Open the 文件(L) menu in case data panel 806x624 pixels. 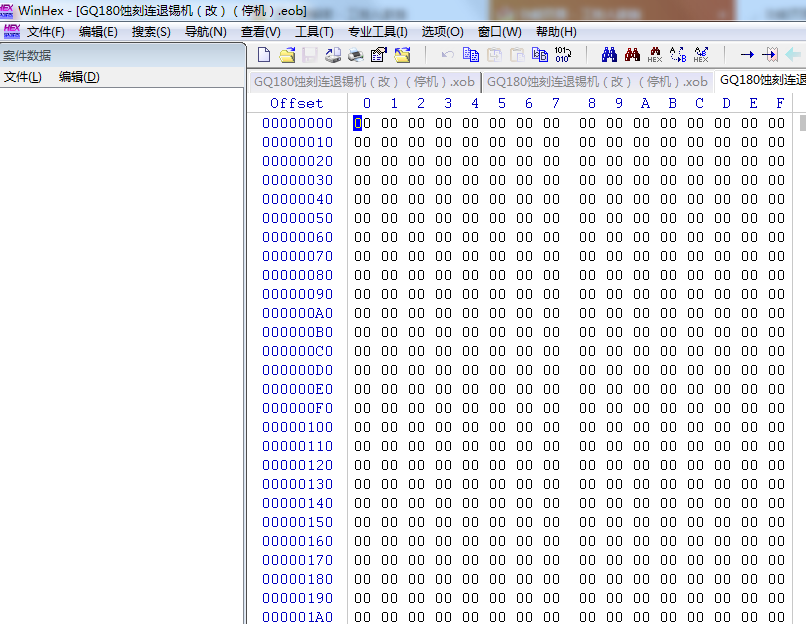pyautogui.click(x=22, y=77)
